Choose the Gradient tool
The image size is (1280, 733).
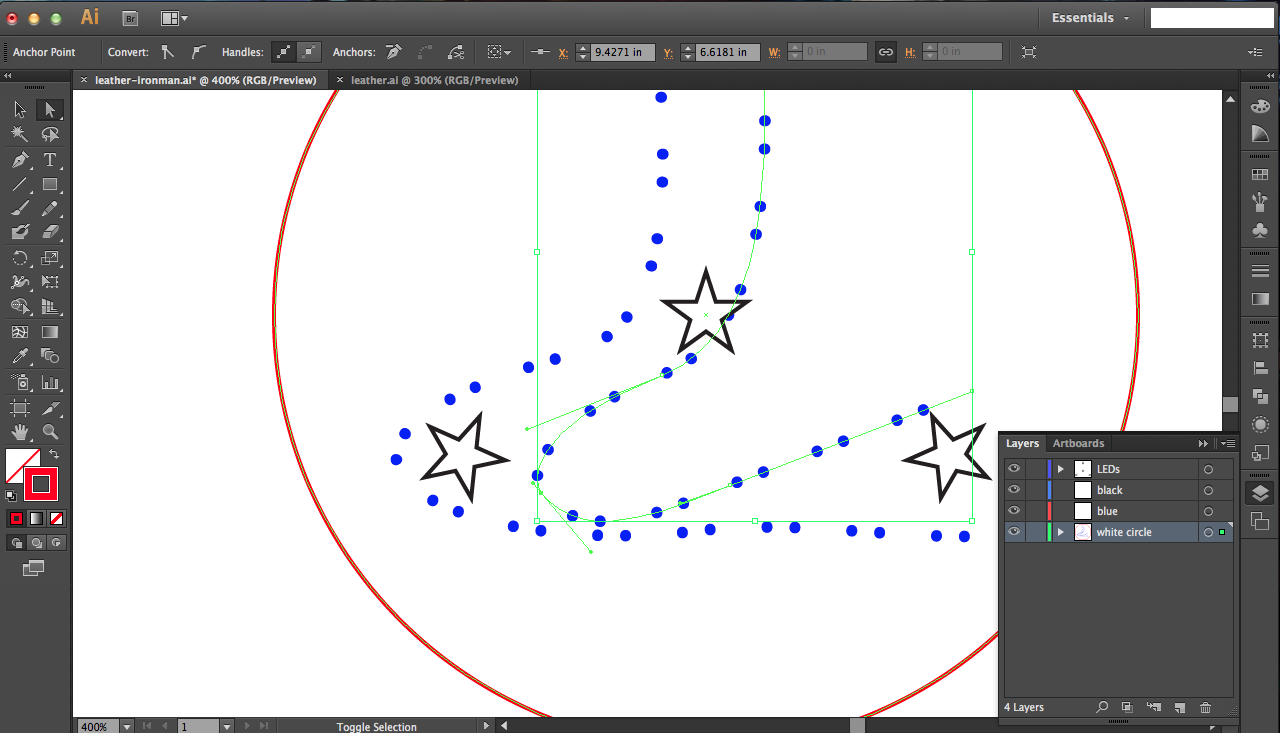click(x=49, y=332)
